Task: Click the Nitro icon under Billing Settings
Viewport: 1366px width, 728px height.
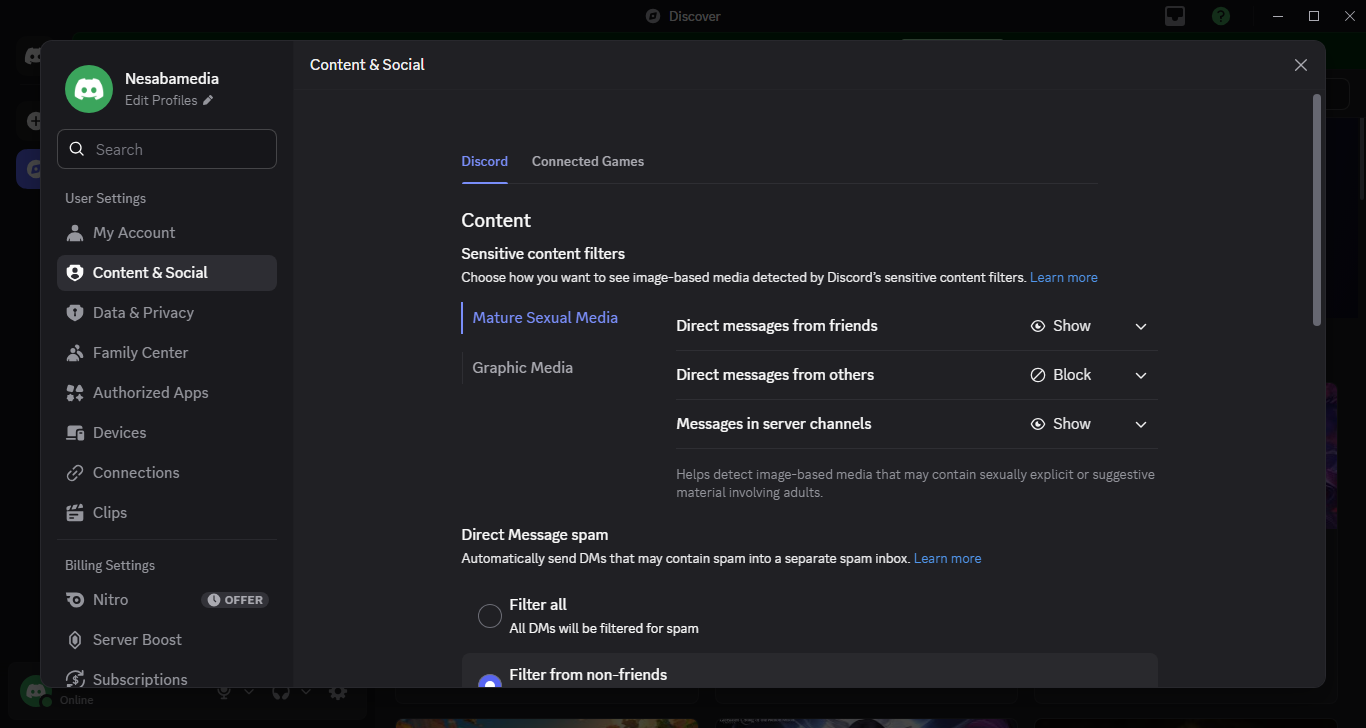Action: tap(75, 600)
